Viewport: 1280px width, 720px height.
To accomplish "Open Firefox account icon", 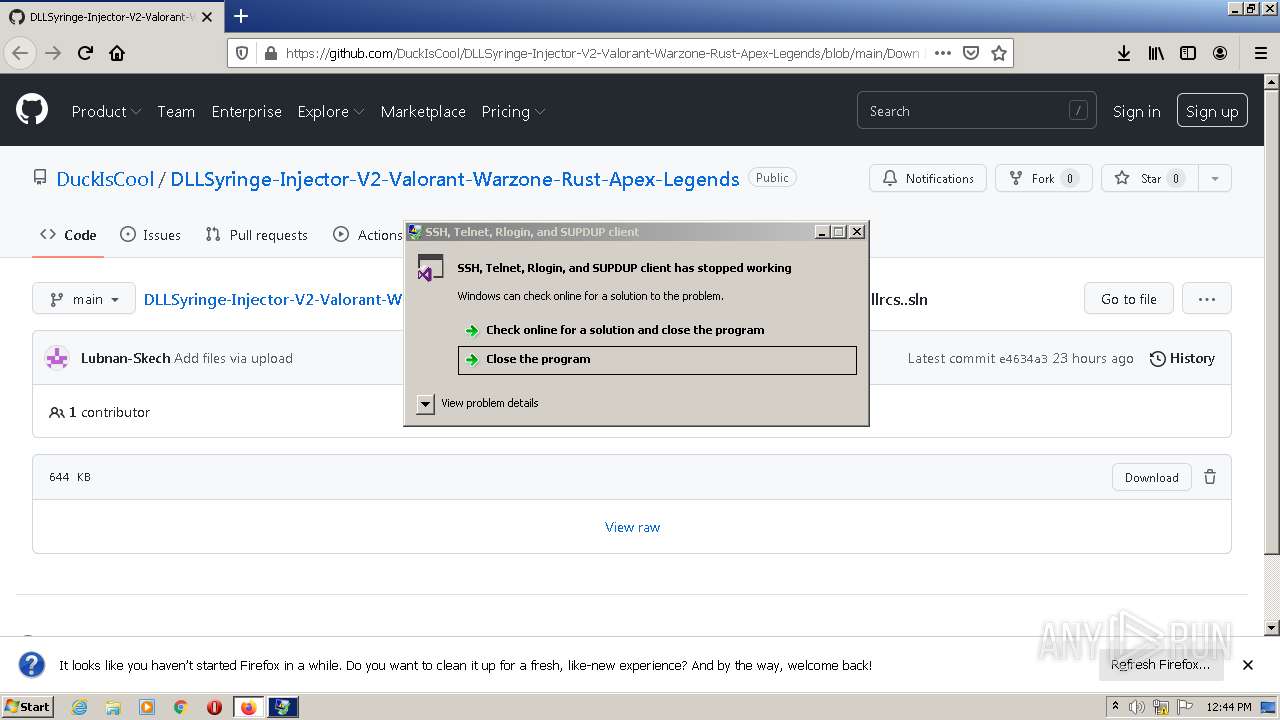I will tap(1220, 53).
